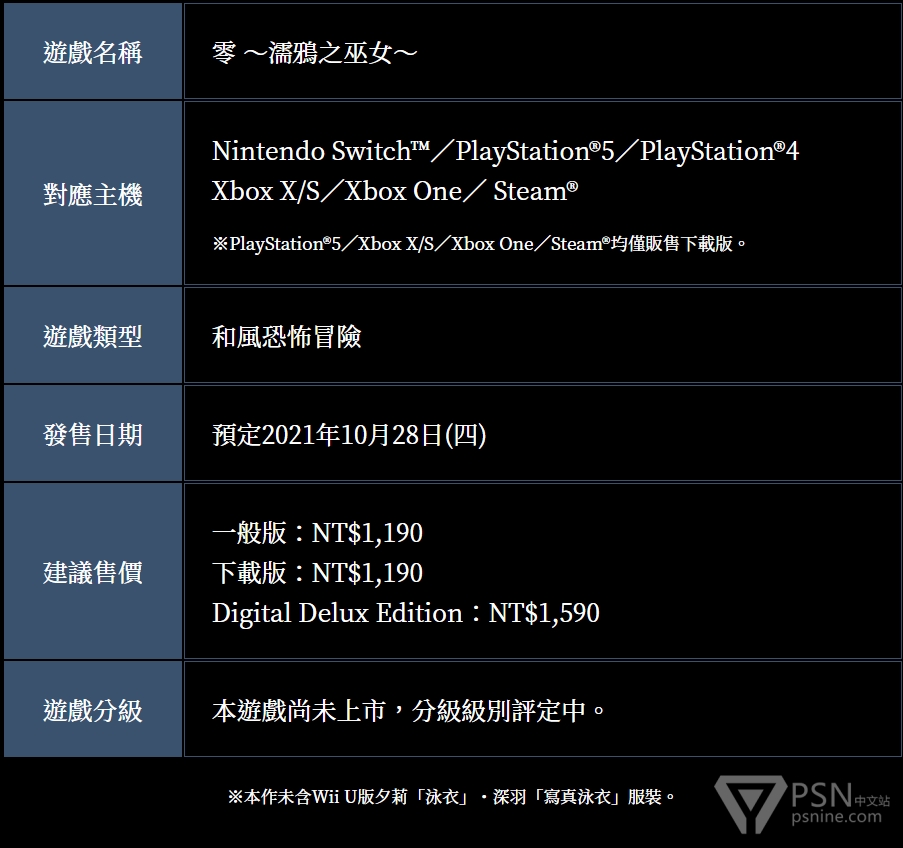Select the 建議售價 header cell
The image size is (903, 848).
93,572
